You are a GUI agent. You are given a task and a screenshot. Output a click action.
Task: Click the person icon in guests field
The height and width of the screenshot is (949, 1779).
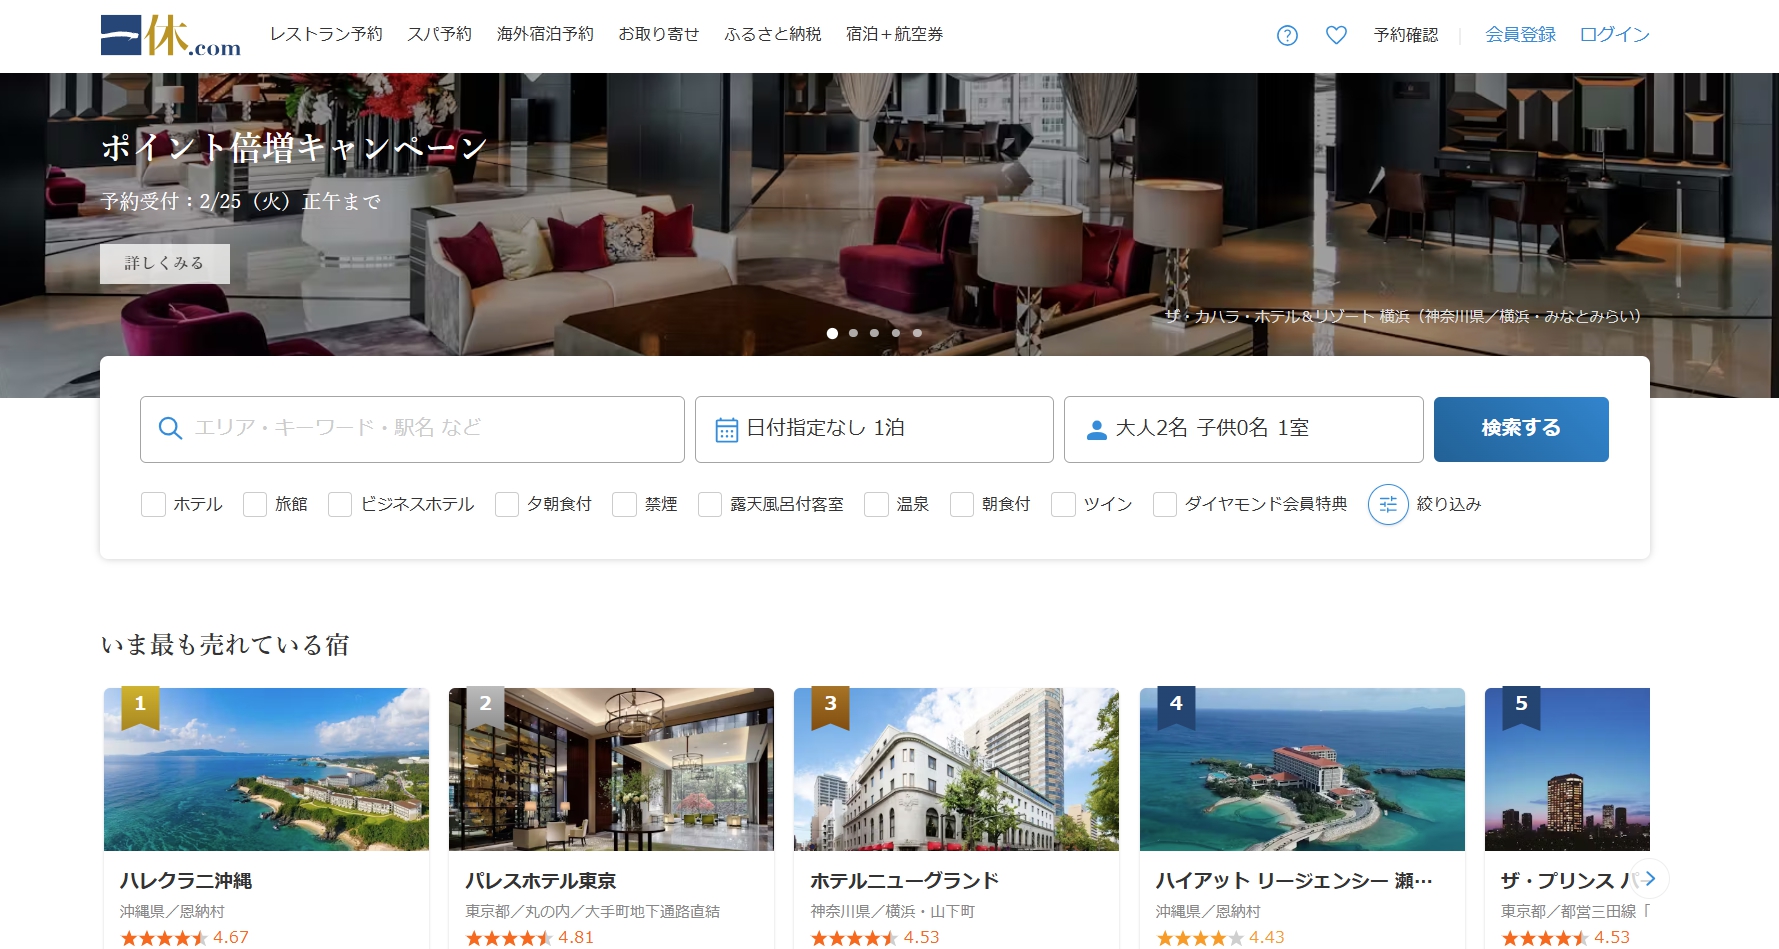pos(1096,430)
